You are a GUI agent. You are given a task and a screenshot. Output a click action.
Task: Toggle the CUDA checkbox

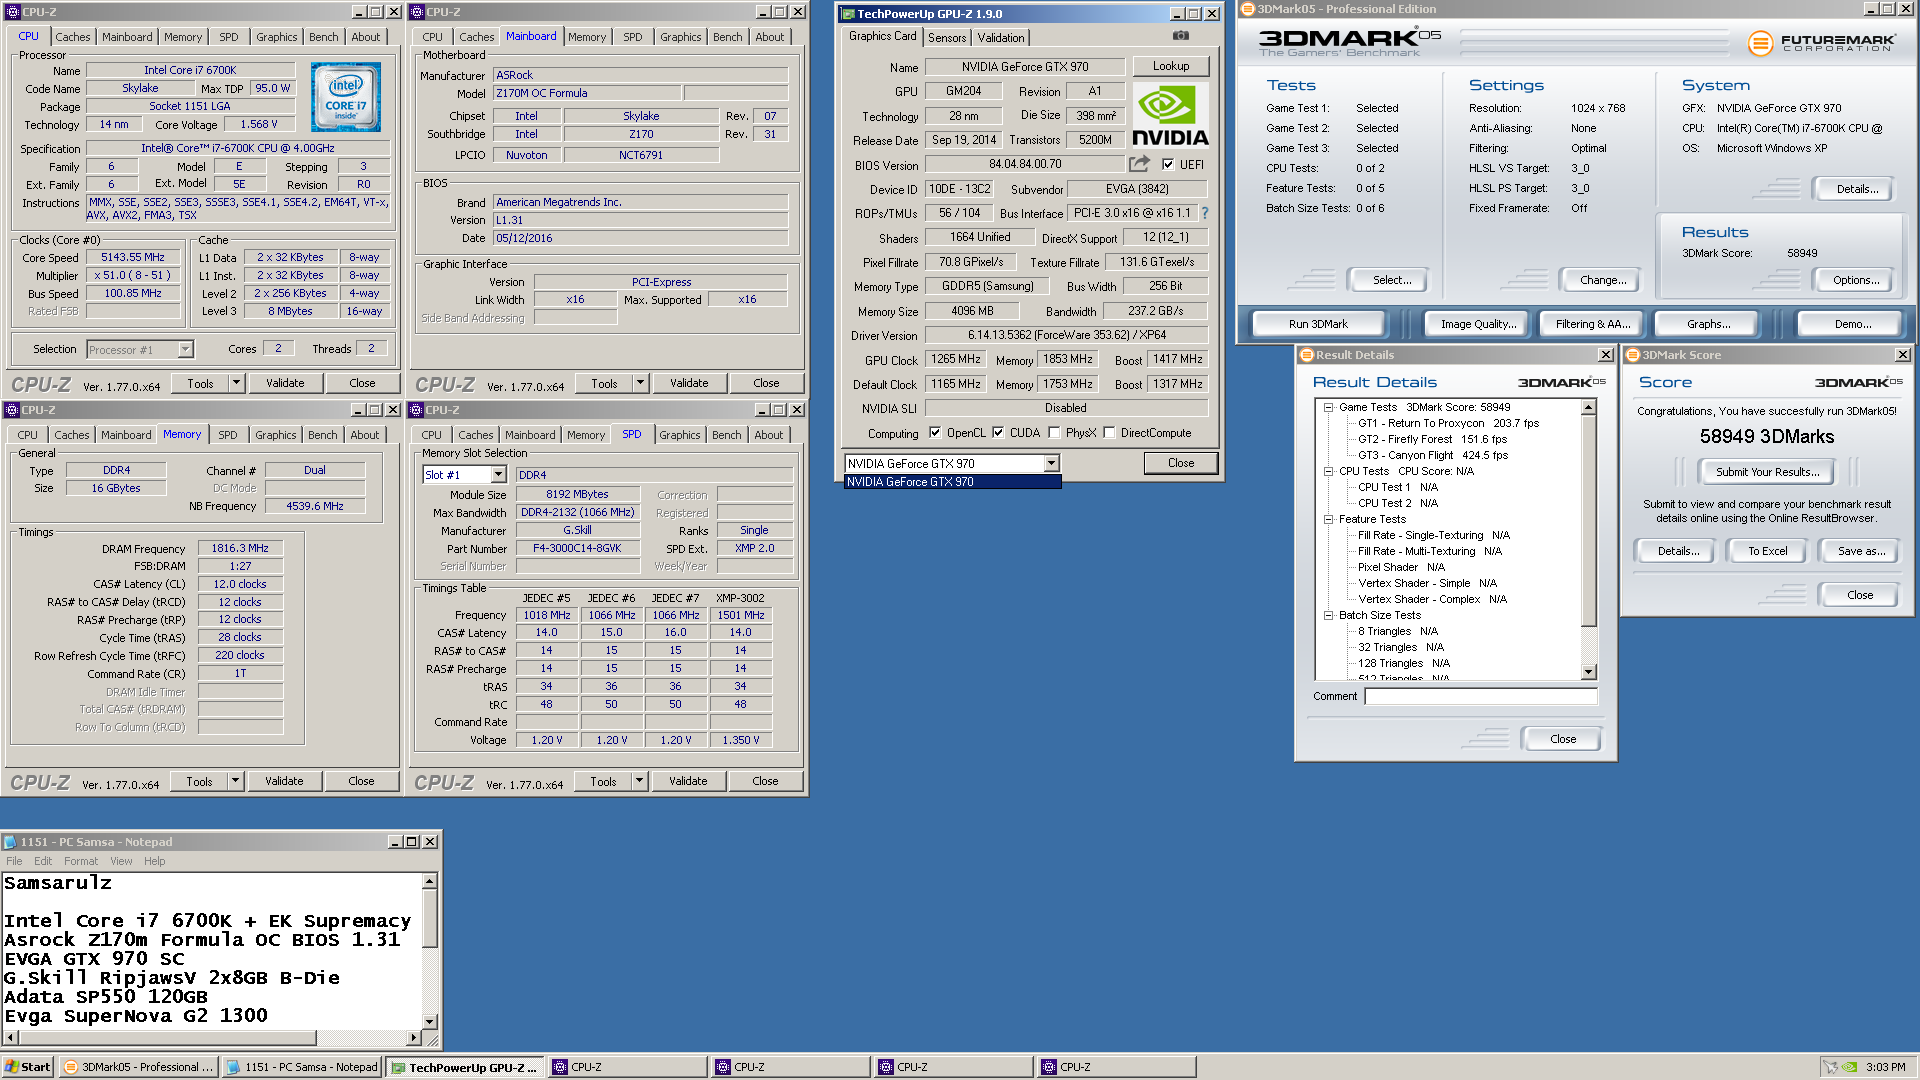pos(998,433)
